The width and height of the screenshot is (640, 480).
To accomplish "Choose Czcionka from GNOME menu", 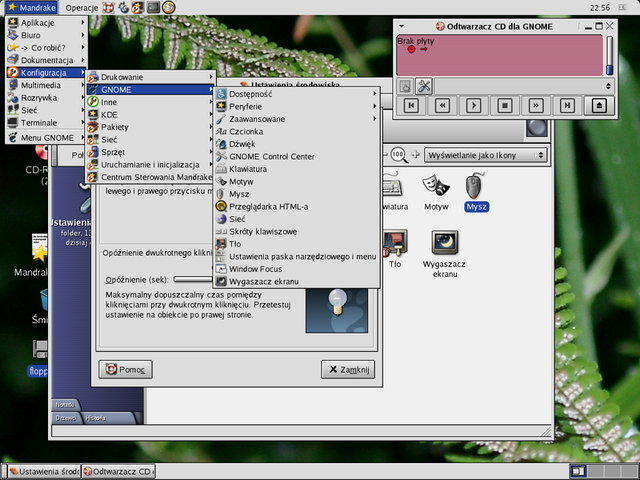I will (296, 131).
